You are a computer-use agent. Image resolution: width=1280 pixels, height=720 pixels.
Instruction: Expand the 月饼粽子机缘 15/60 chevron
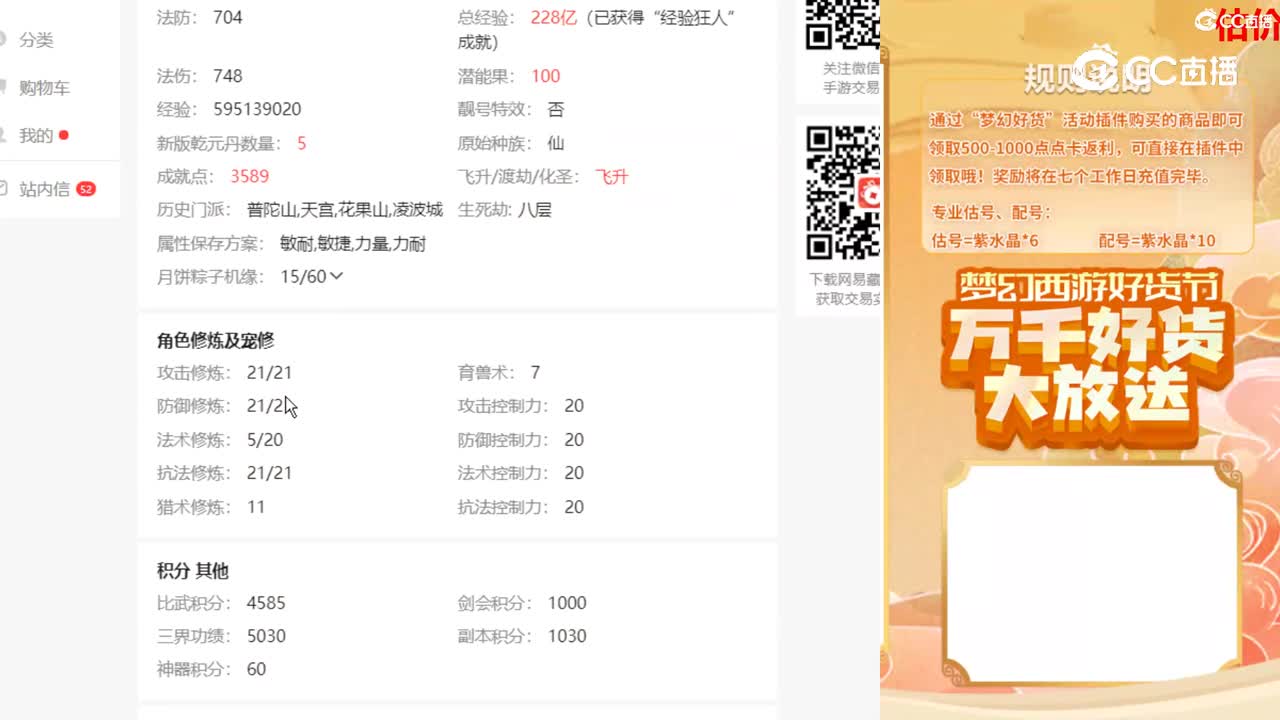pos(336,276)
